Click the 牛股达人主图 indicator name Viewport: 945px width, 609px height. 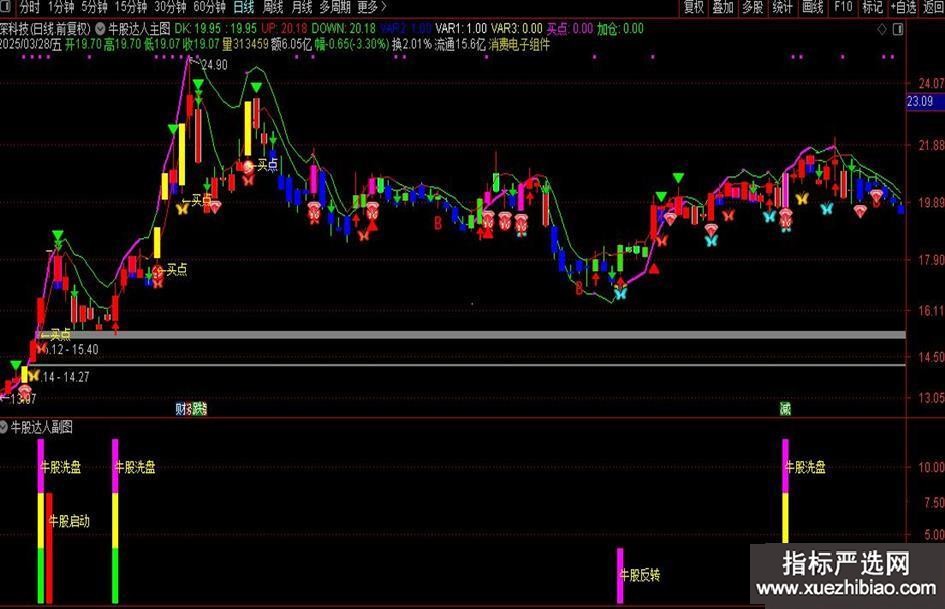pyautogui.click(x=139, y=28)
